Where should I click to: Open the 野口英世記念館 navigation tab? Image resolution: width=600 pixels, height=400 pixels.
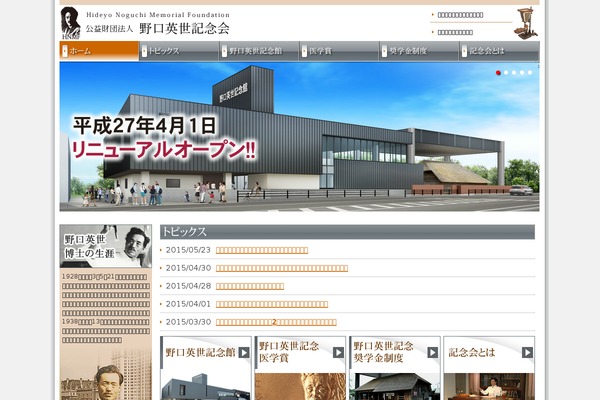click(259, 51)
